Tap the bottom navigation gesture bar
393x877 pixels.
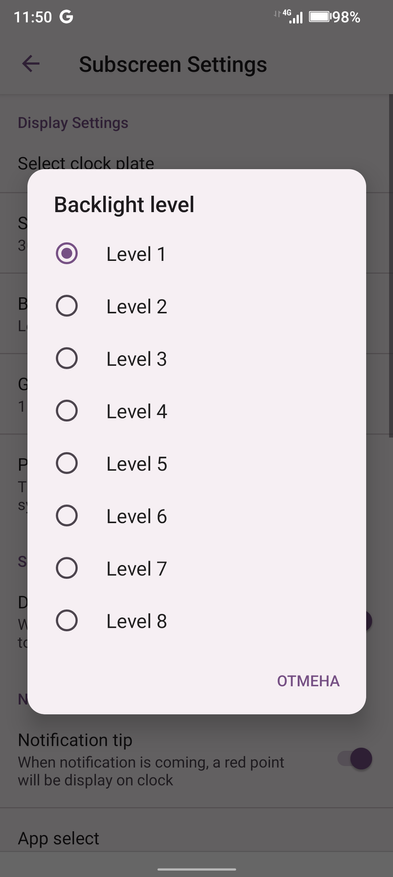click(x=197, y=869)
